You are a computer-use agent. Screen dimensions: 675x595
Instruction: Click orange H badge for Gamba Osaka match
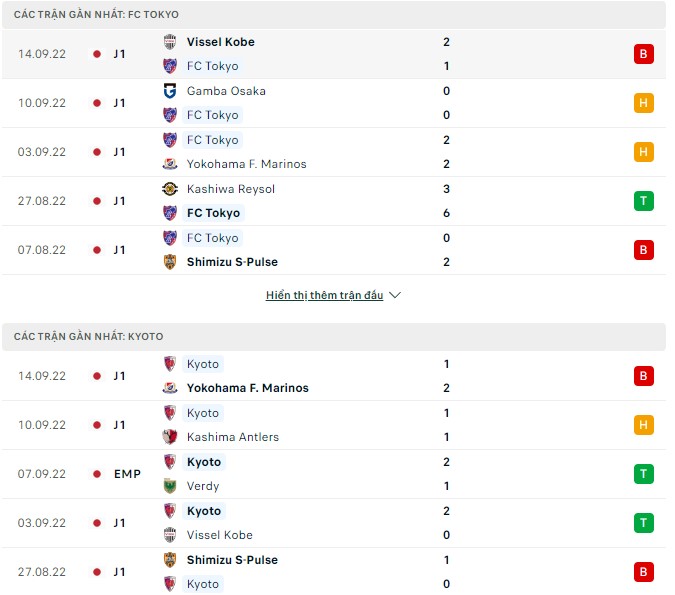point(643,103)
